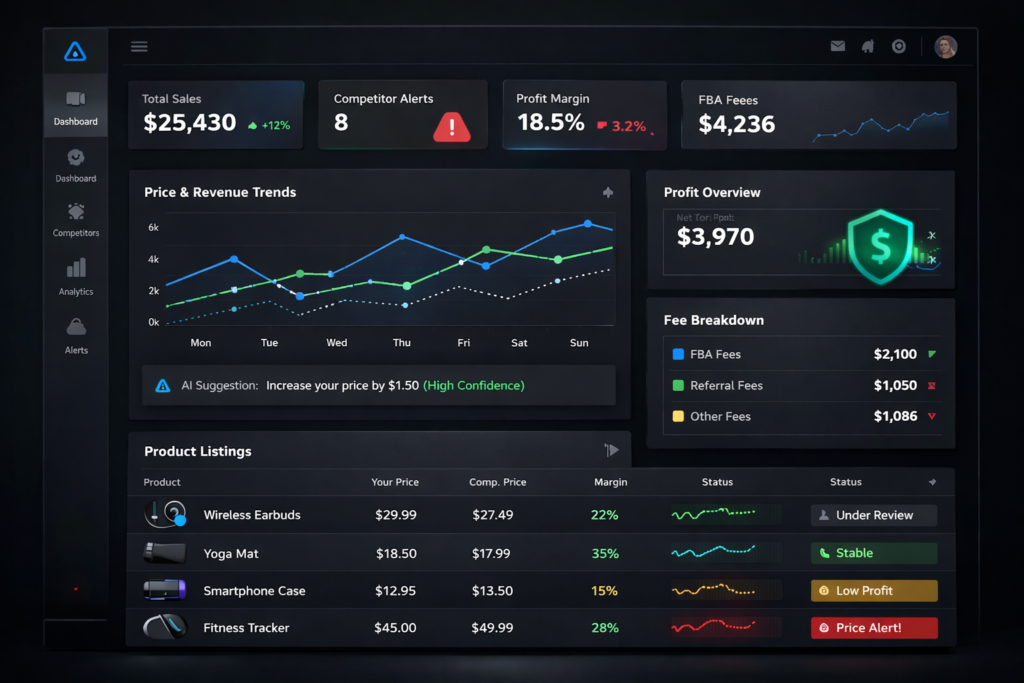
Task: Click the red competitor alert warning icon
Action: coord(451,125)
